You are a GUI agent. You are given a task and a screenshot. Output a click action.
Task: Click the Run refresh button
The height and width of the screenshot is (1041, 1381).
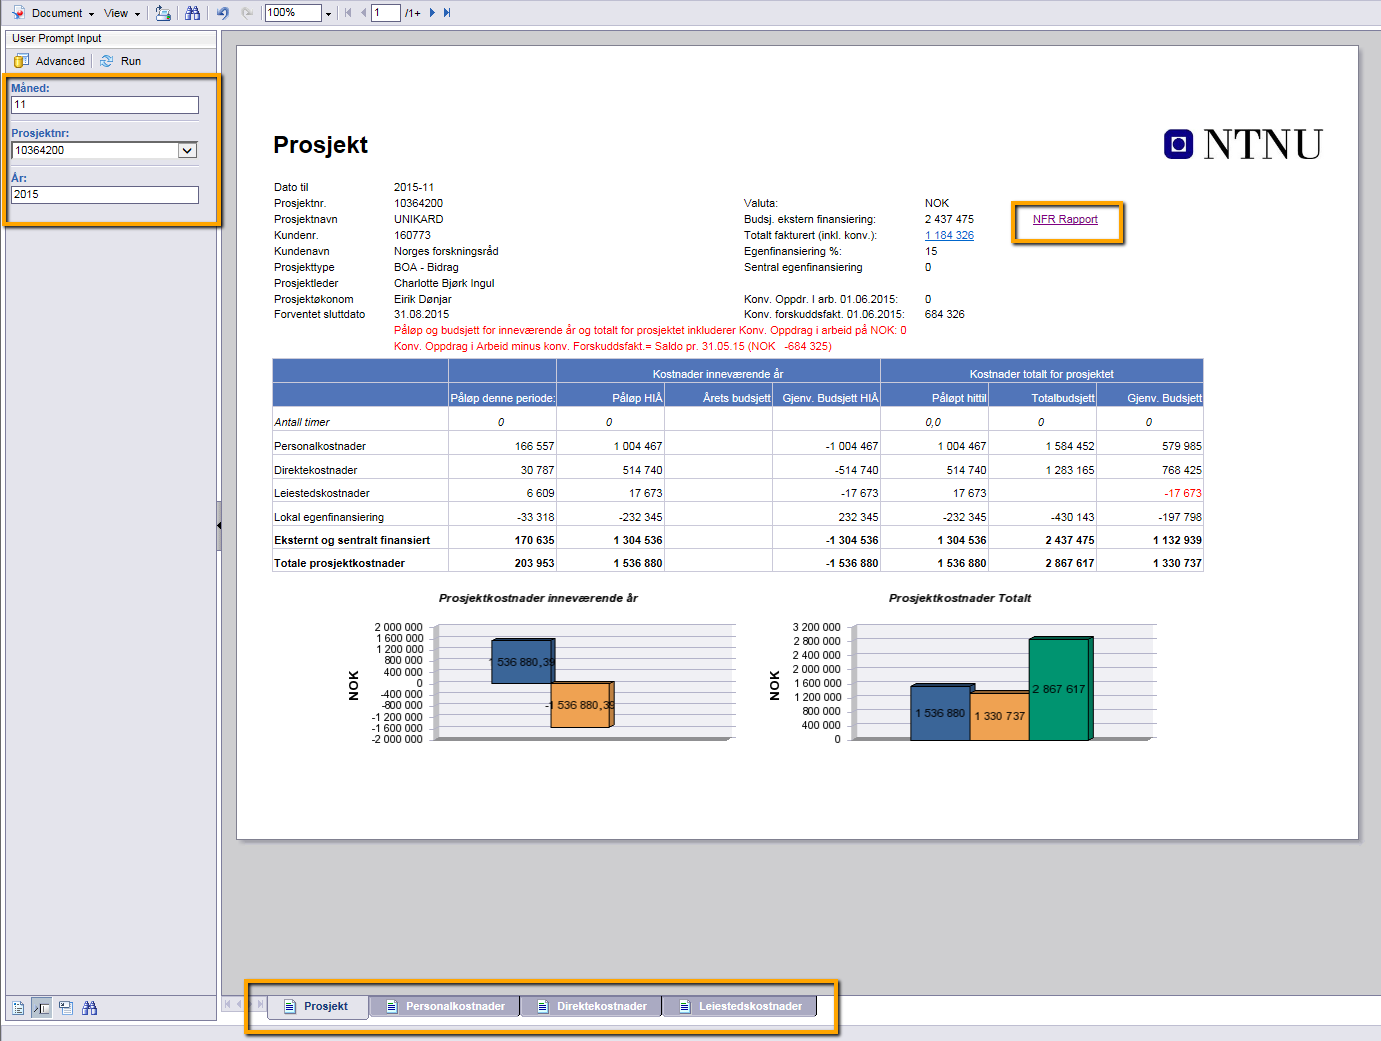(x=121, y=61)
